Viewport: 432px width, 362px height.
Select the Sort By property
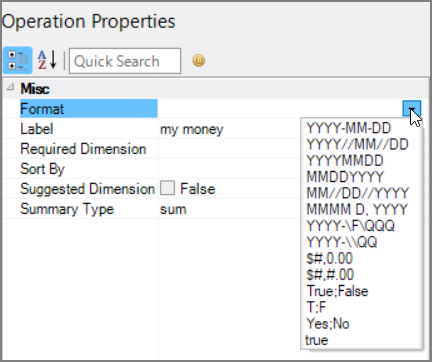(42, 169)
